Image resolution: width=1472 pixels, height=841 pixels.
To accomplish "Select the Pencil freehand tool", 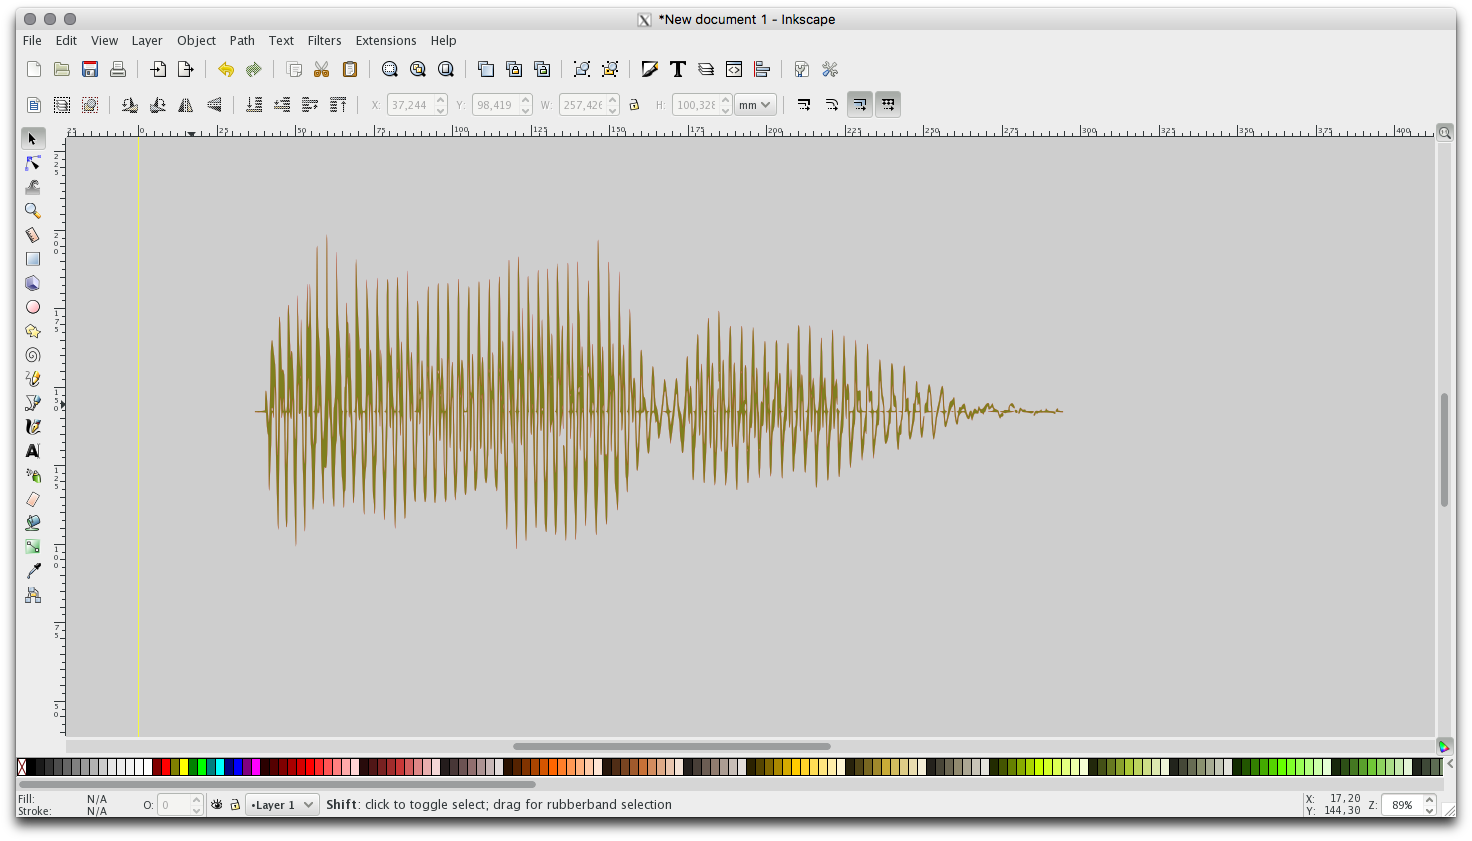I will coord(32,379).
